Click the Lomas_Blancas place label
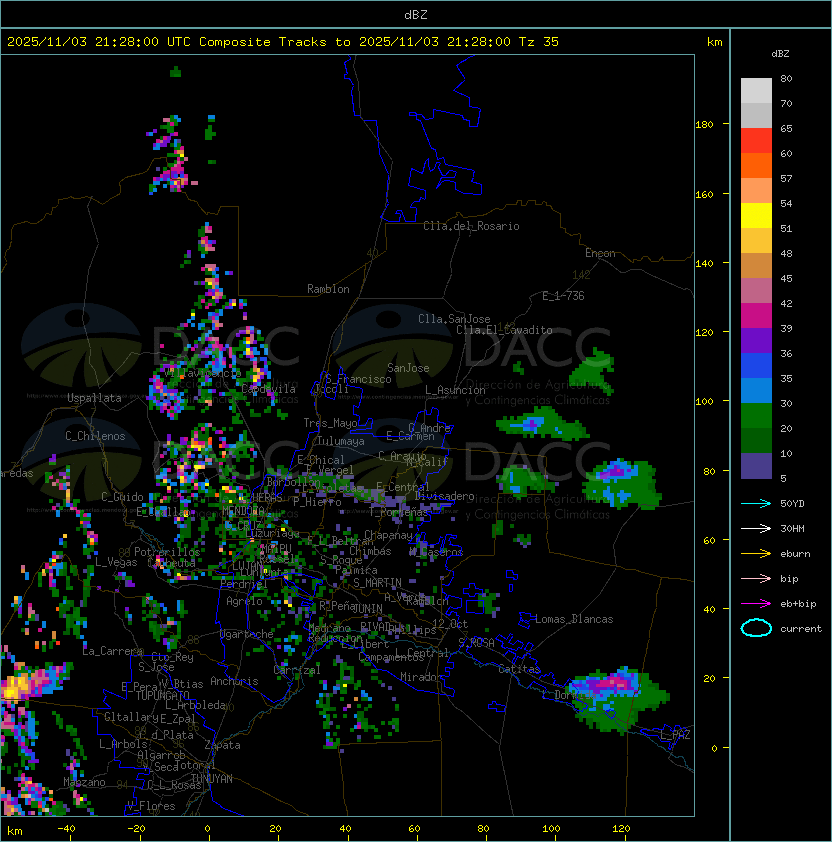 (x=574, y=619)
